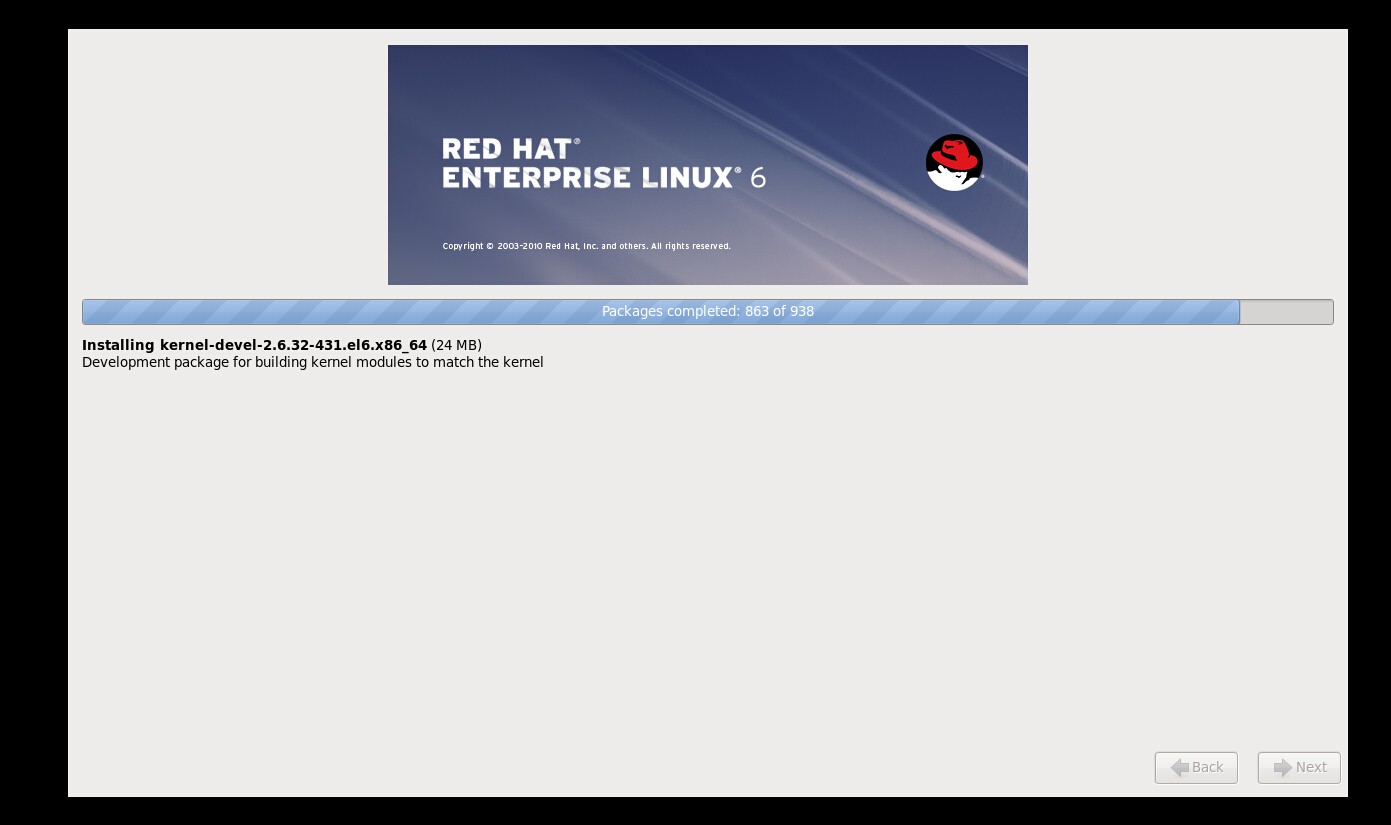
Task: Click the empty gray installer area below description
Action: (x=700, y=560)
